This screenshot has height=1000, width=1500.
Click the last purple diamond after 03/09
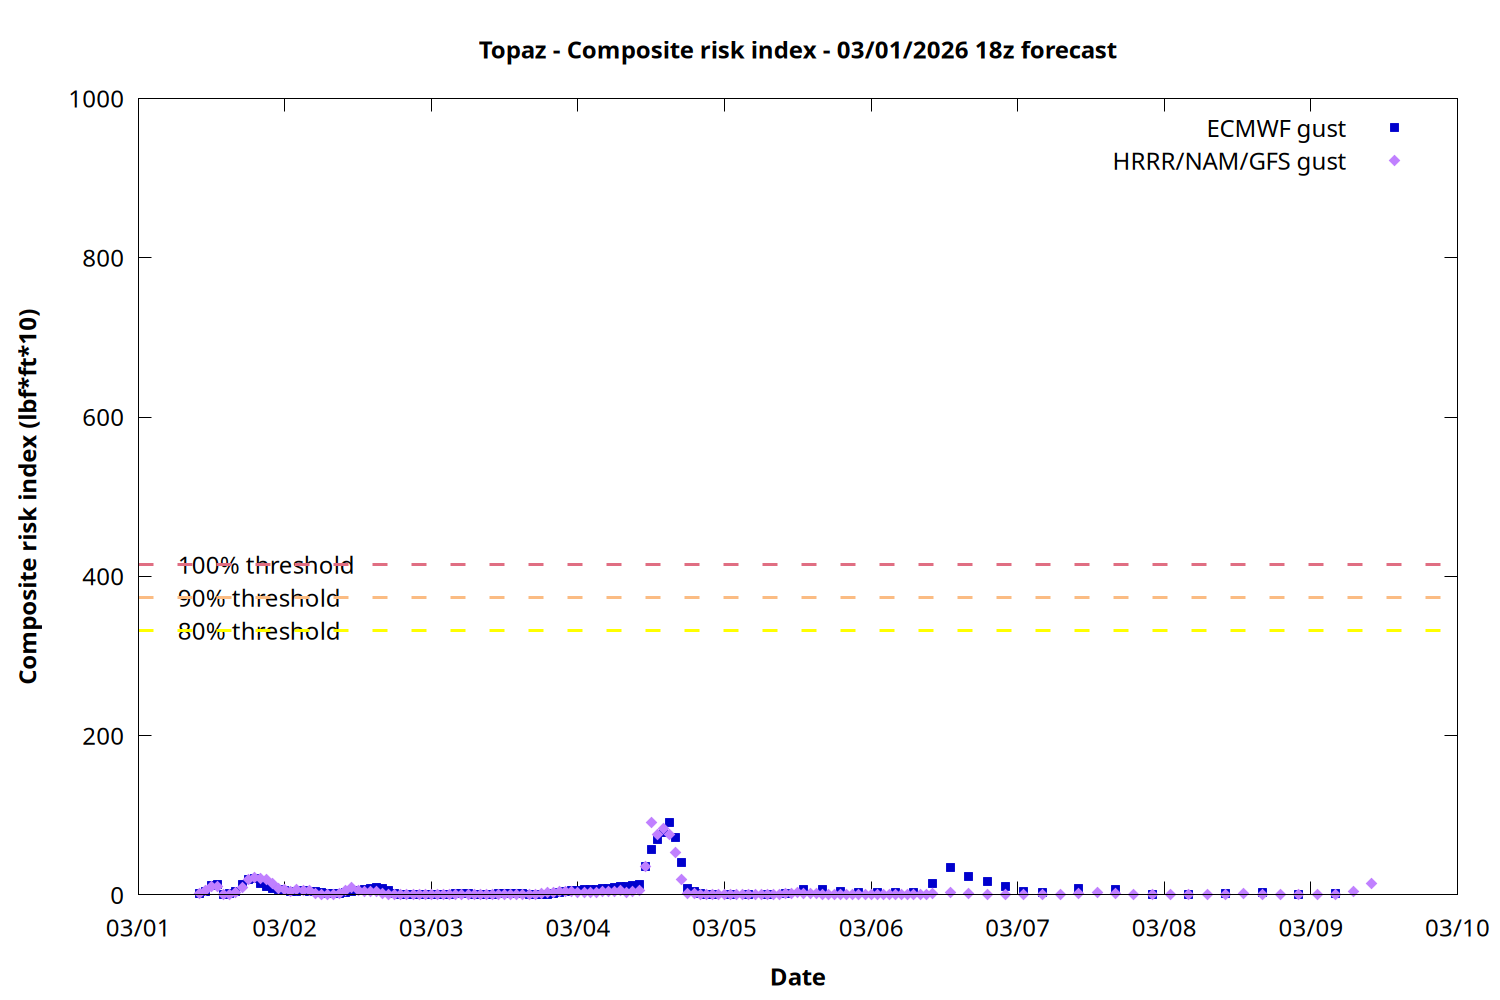coord(1371,884)
